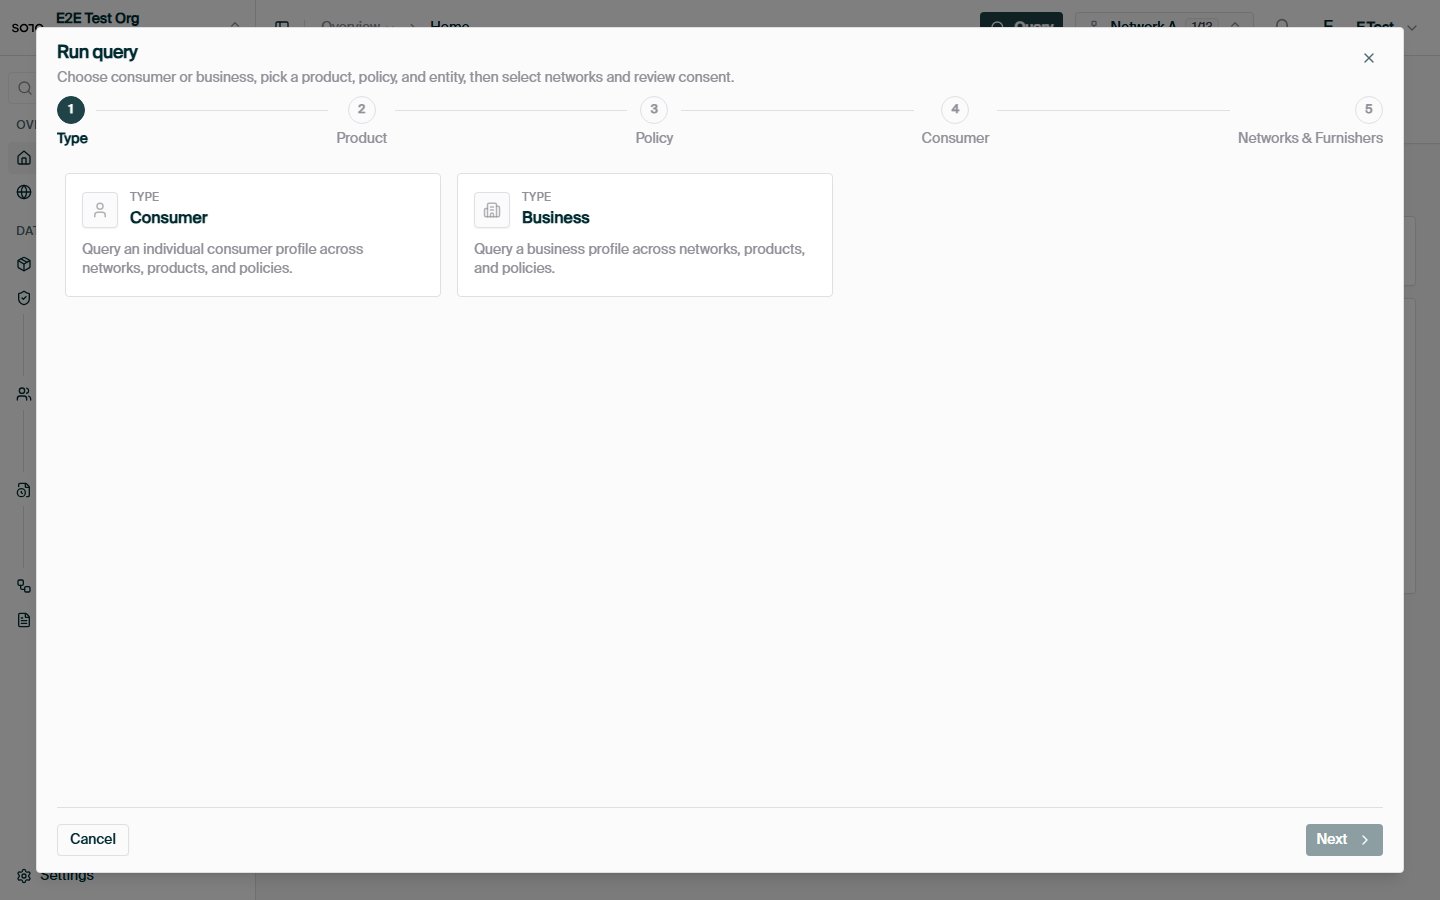1440x900 pixels.
Task: Go to step 1 Type
Action: pyautogui.click(x=72, y=122)
